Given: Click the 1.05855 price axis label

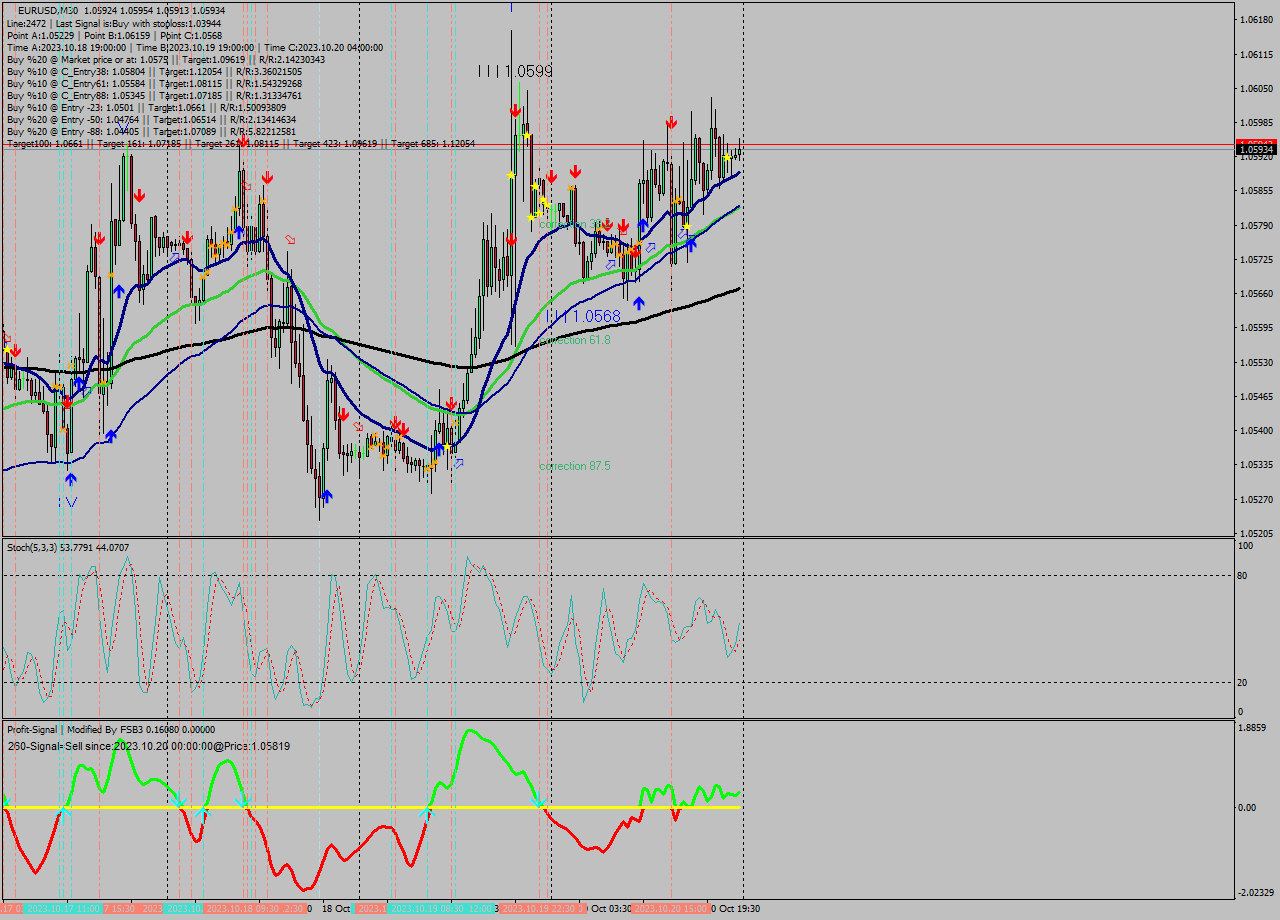Looking at the screenshot, I should click(x=1256, y=191).
